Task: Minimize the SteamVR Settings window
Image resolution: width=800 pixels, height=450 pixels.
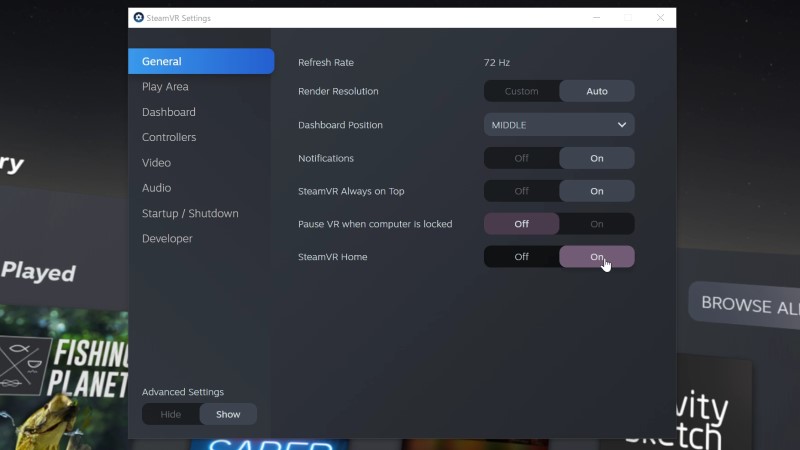Action: click(596, 18)
